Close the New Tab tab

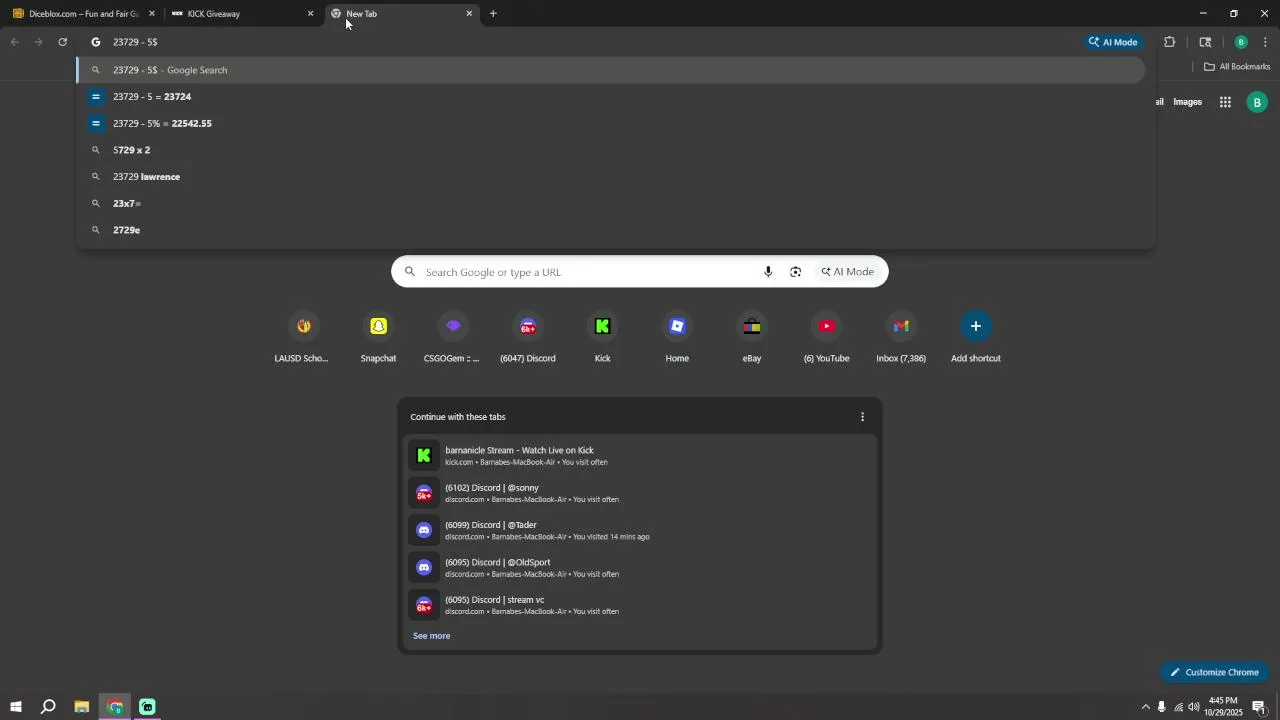click(469, 14)
